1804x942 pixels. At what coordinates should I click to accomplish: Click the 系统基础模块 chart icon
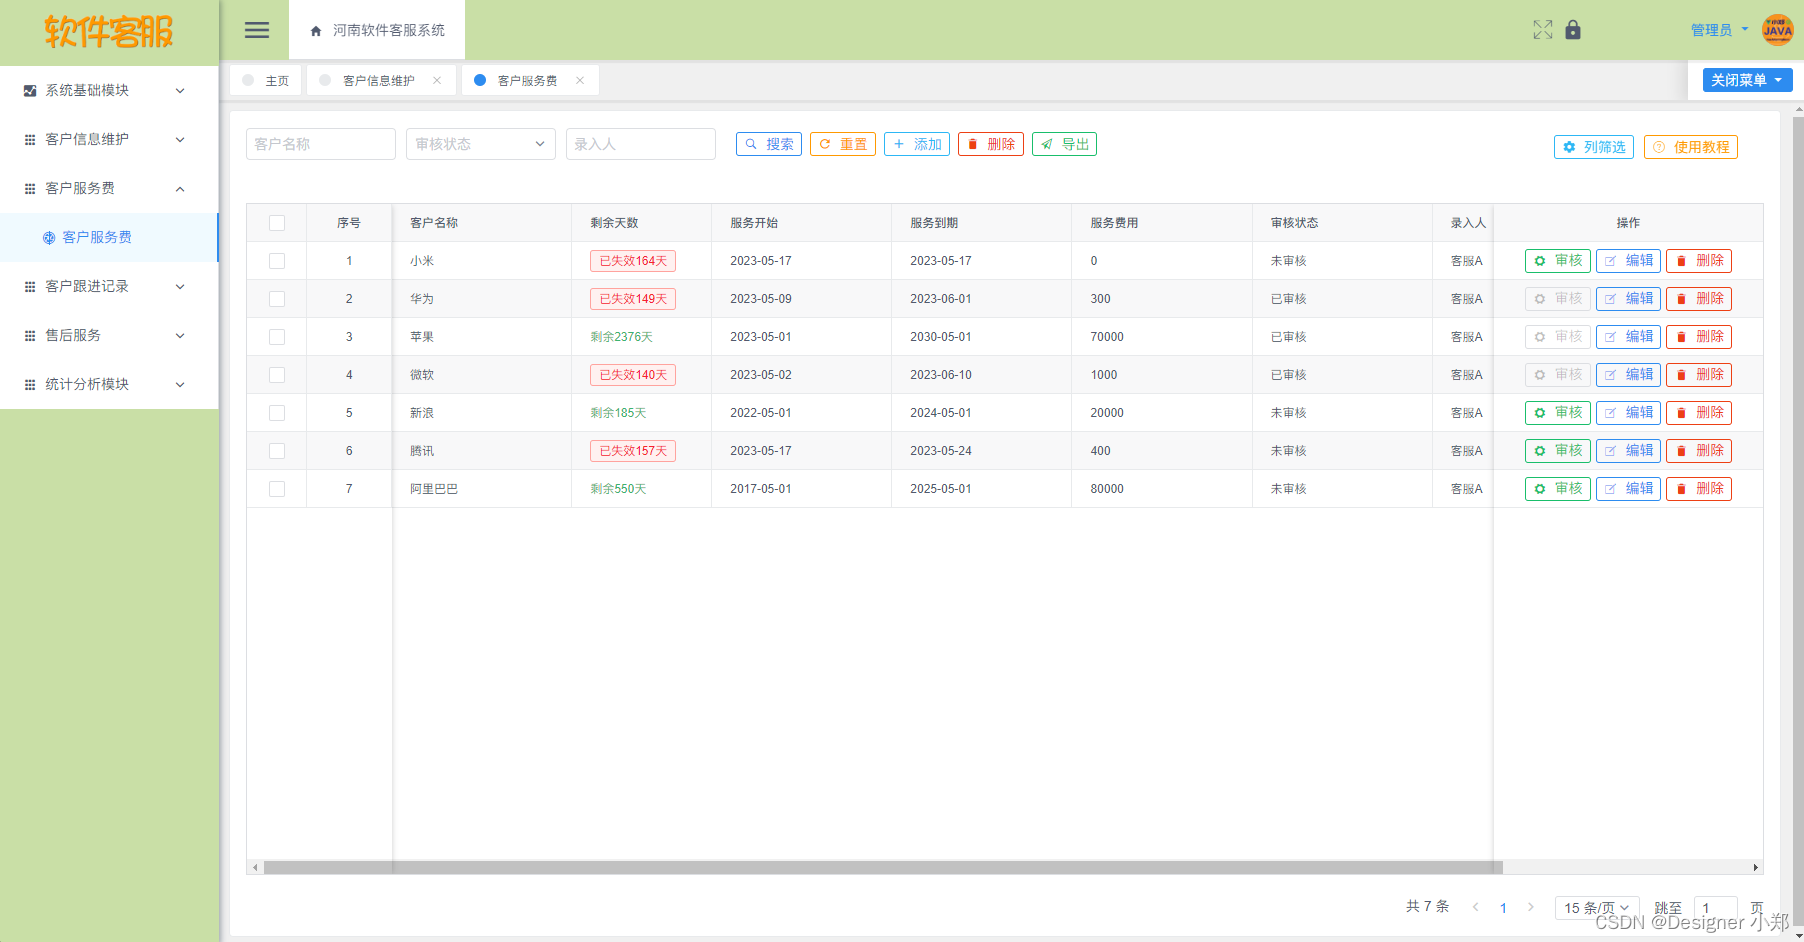click(30, 90)
